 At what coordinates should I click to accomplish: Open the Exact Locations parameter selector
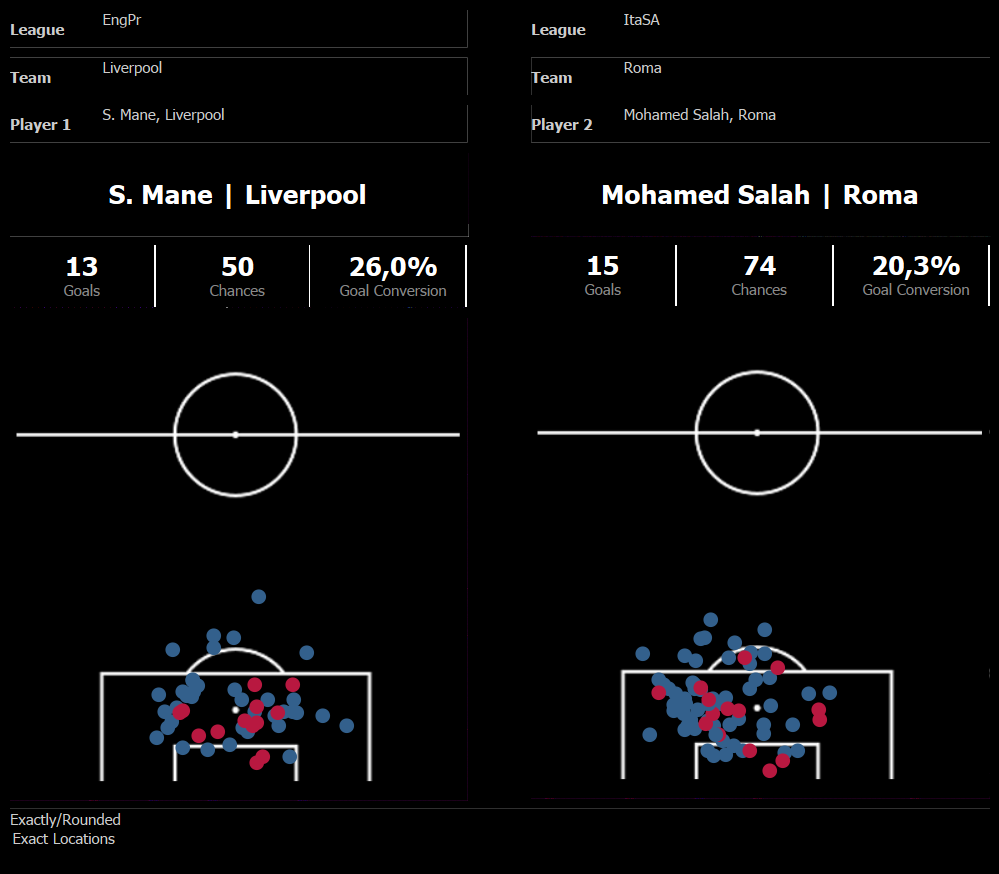[64, 839]
